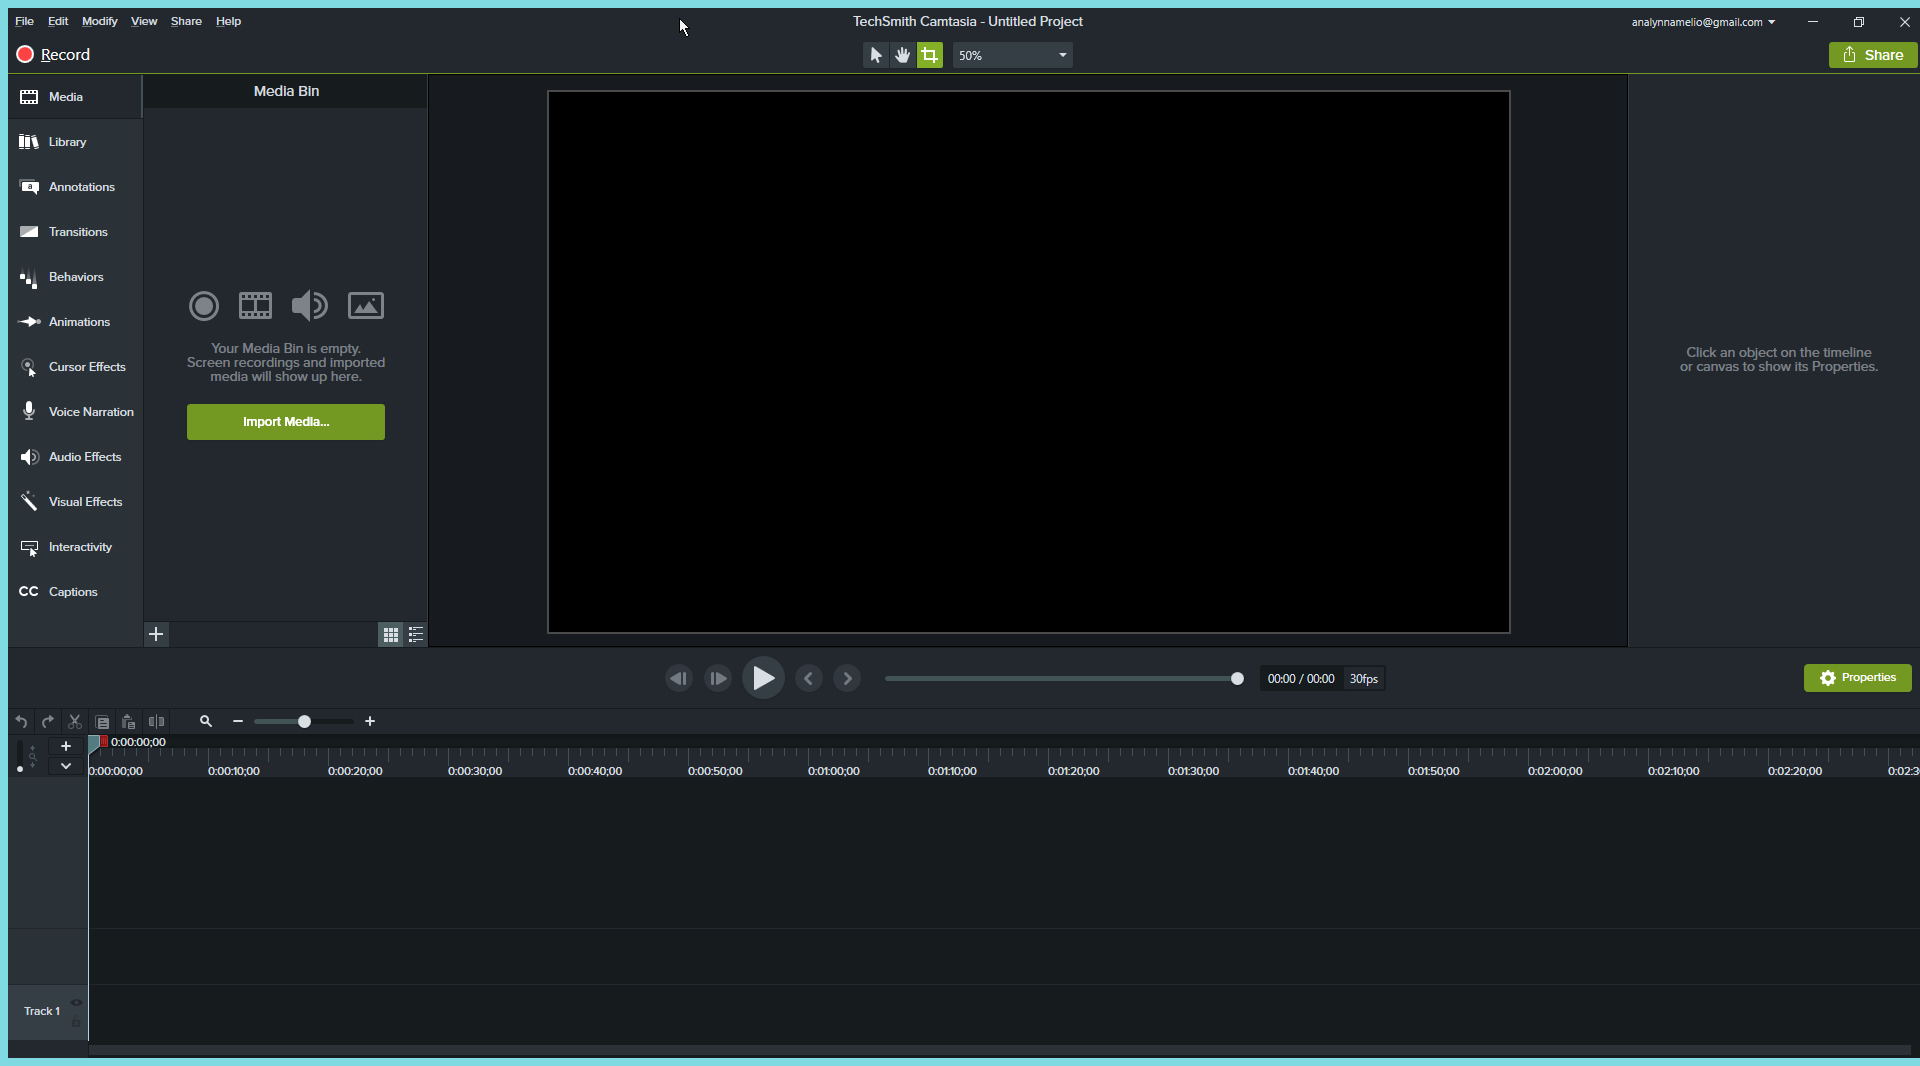Screen dimensions: 1920x1066
Task: Click the Paste icon in timeline toolbar
Action: [129, 722]
